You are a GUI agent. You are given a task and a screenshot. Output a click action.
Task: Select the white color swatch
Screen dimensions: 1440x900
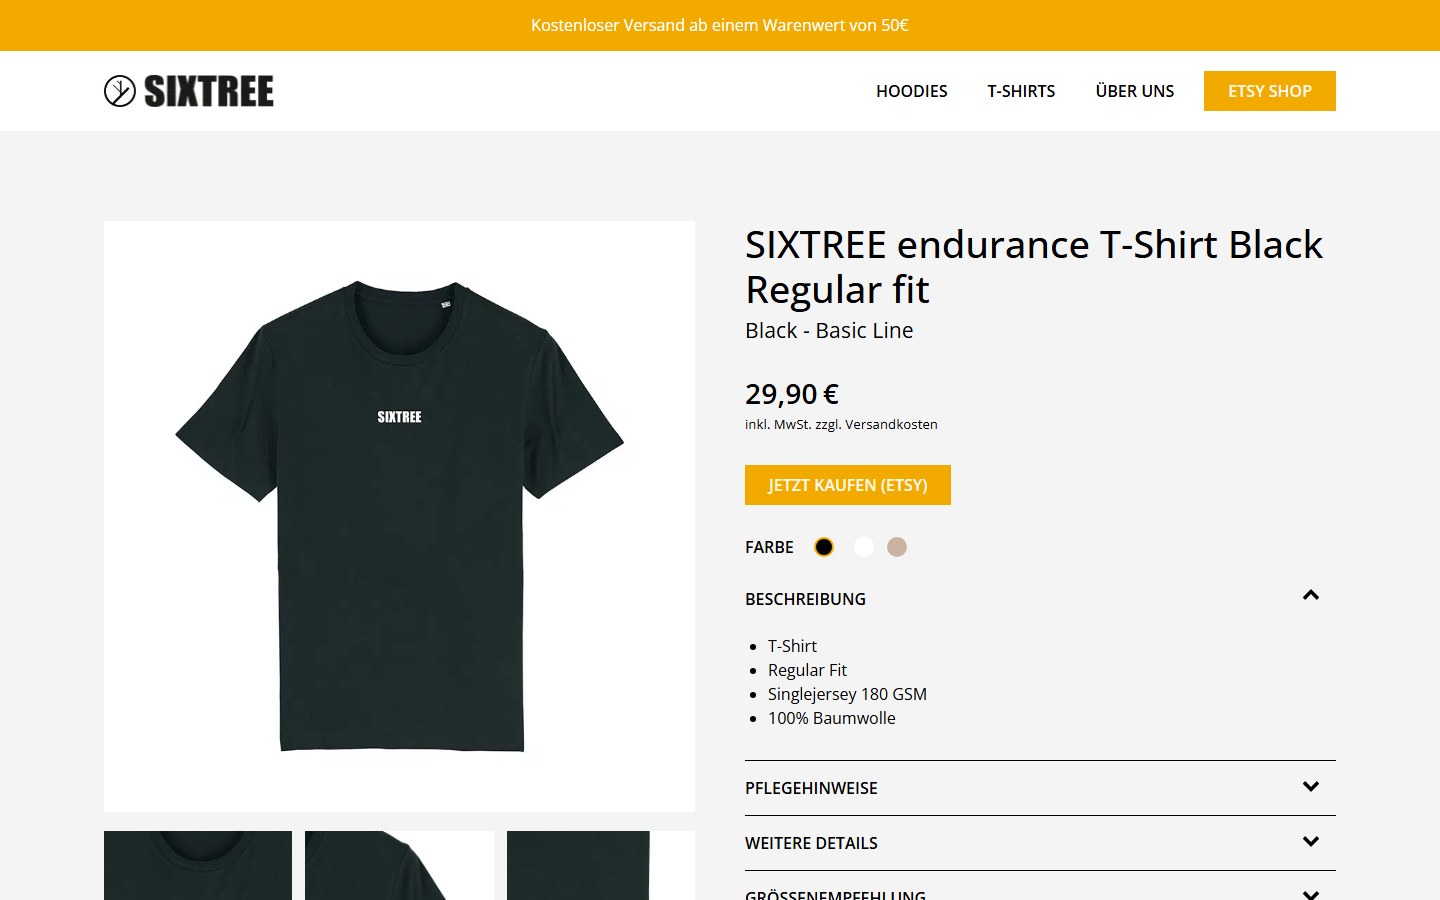tap(863, 547)
